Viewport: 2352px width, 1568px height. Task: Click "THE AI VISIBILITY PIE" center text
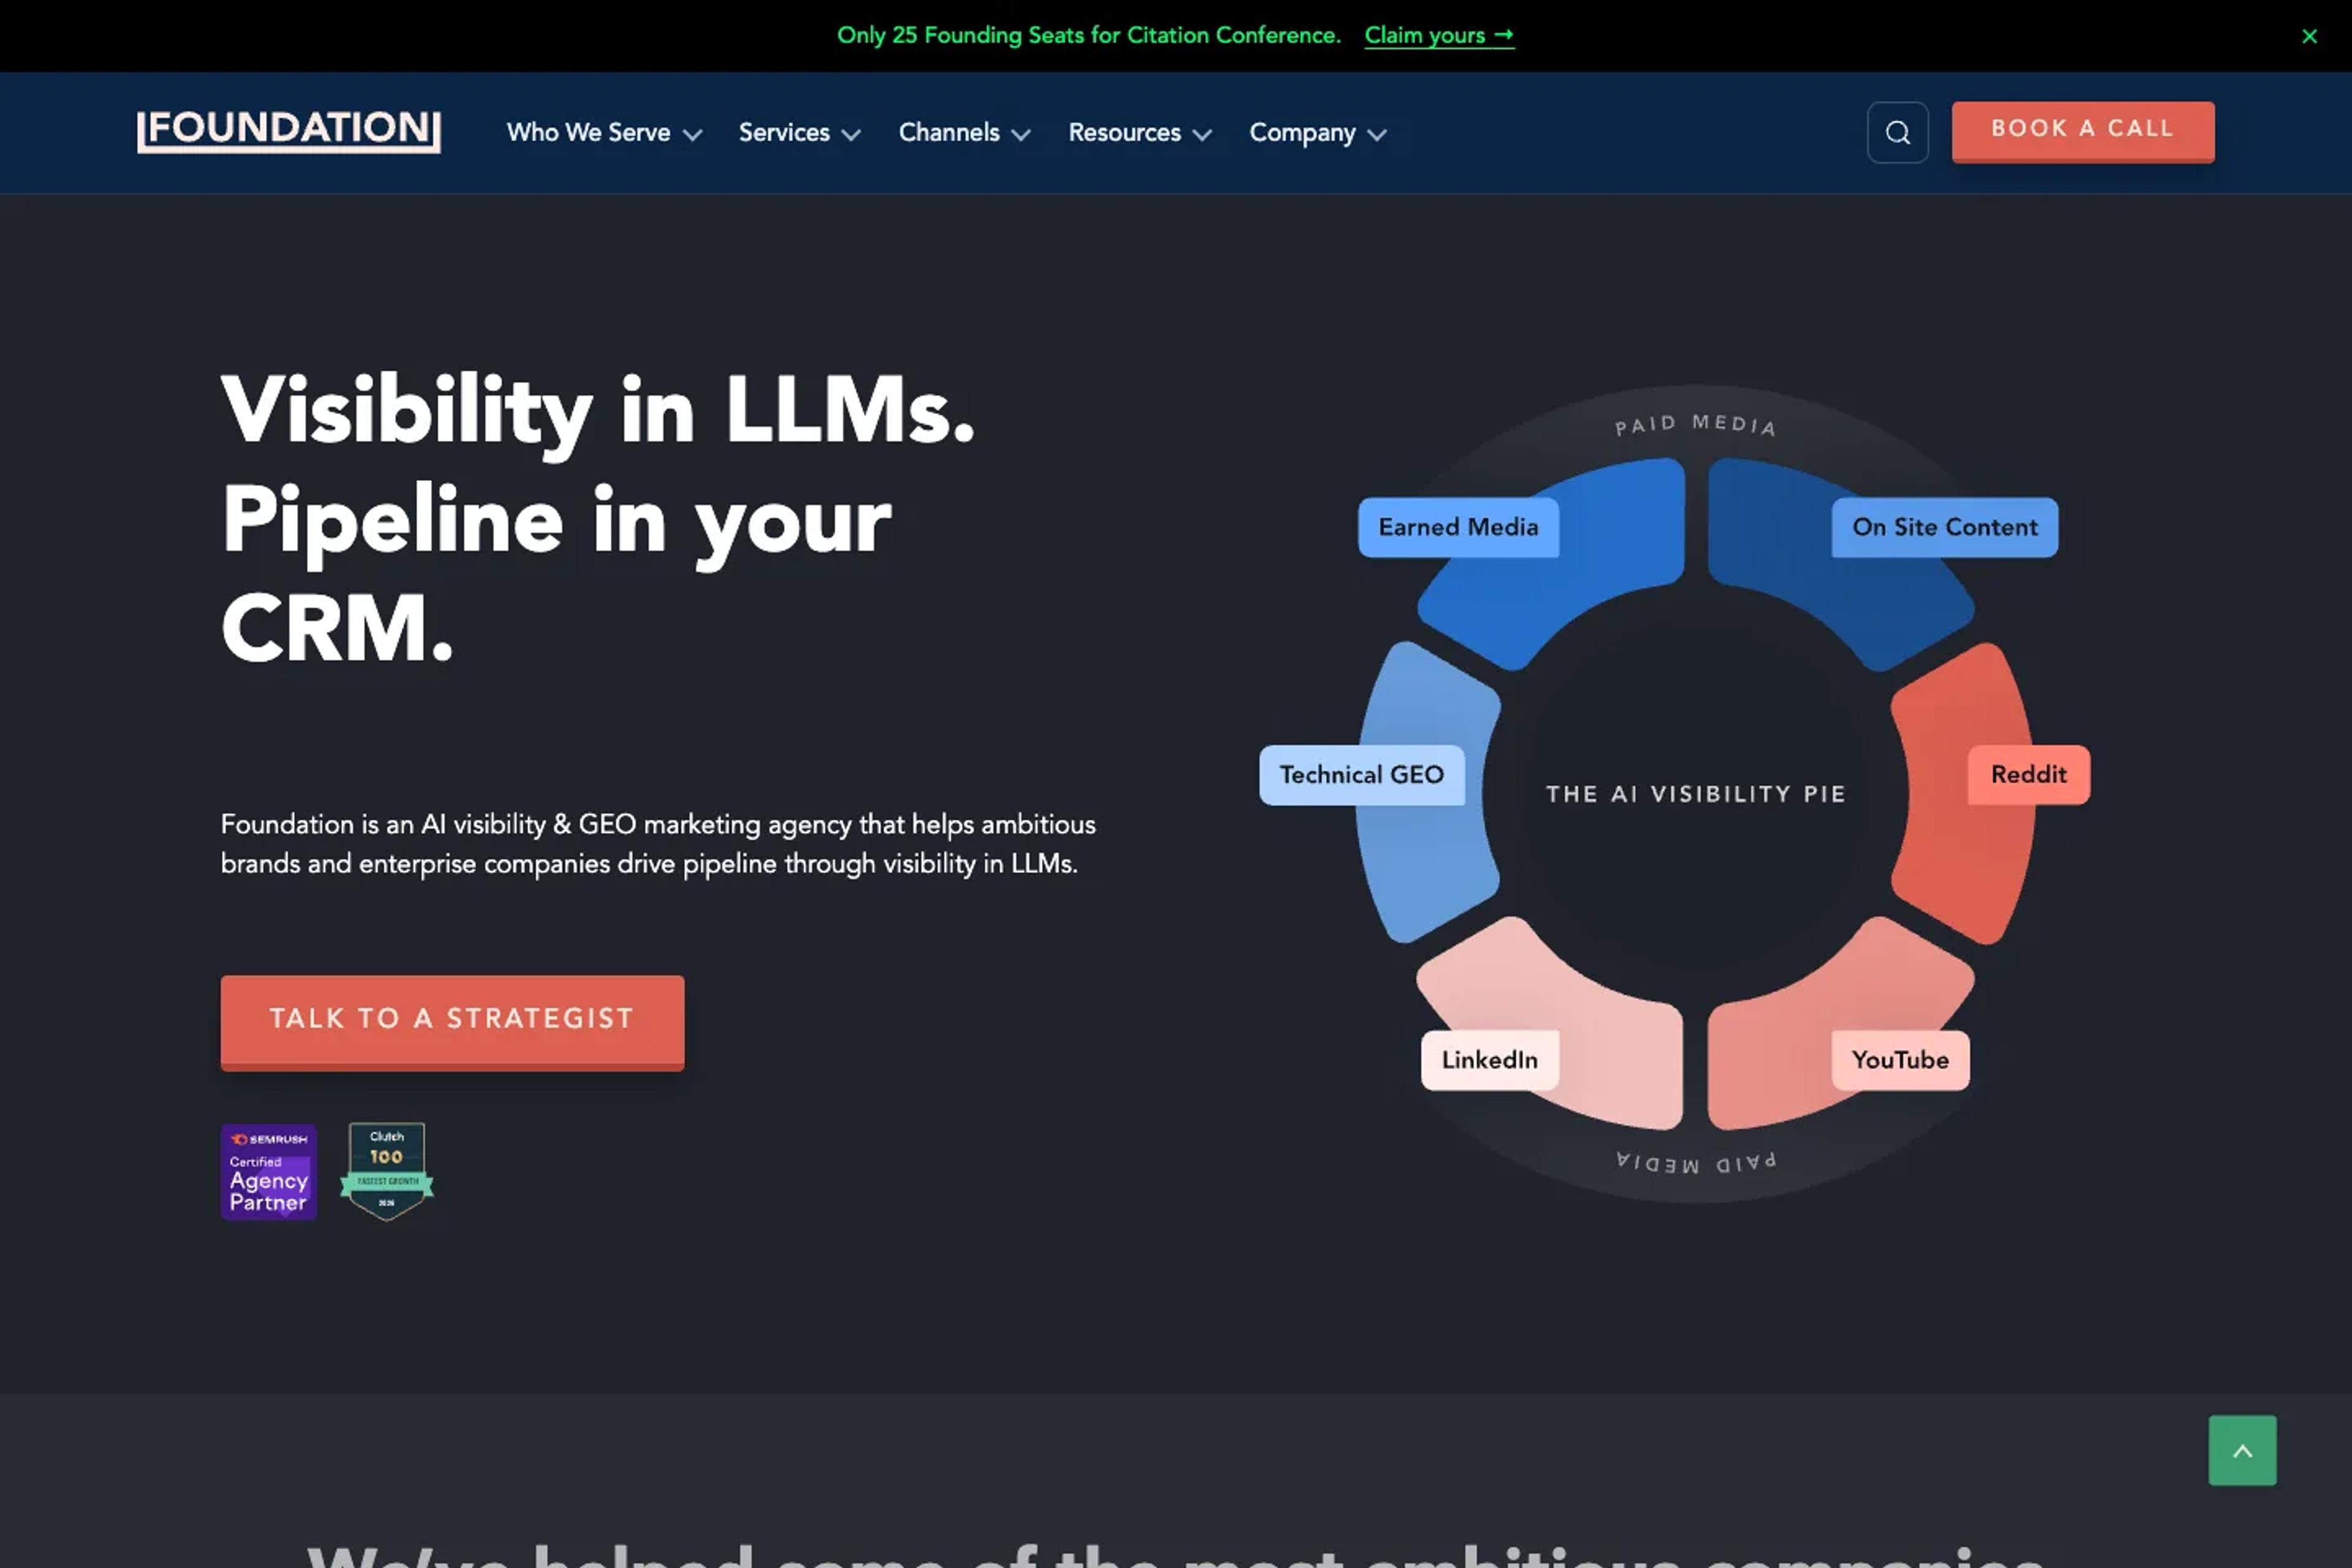[1695, 794]
